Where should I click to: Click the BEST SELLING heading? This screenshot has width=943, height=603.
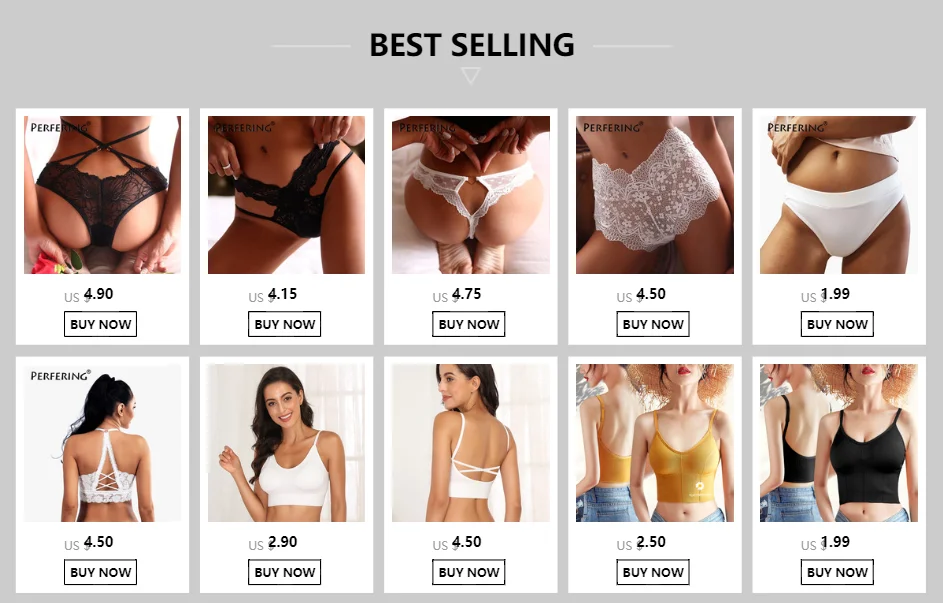tap(472, 45)
